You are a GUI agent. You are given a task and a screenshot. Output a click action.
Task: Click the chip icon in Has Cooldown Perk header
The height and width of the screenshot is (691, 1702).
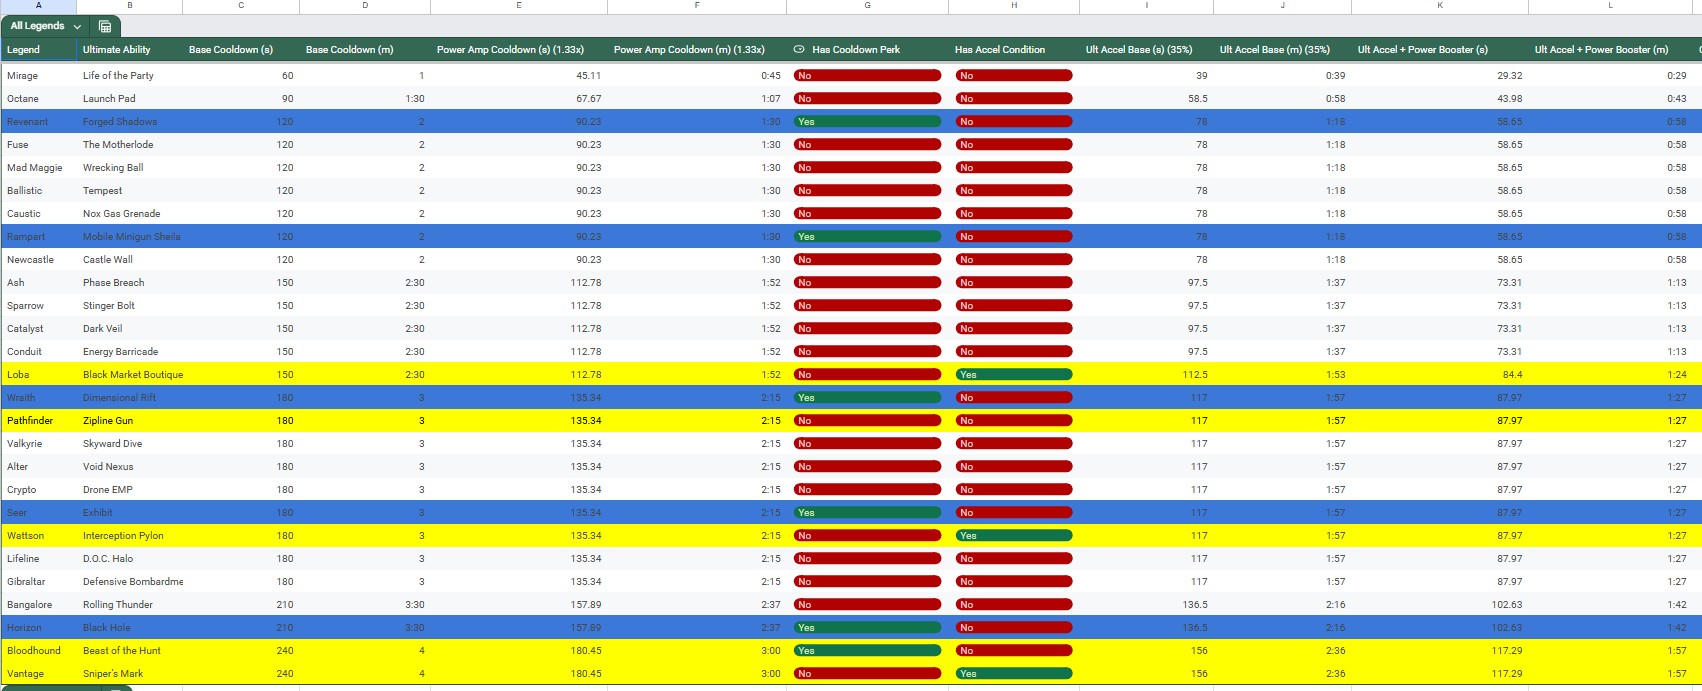tap(799, 49)
